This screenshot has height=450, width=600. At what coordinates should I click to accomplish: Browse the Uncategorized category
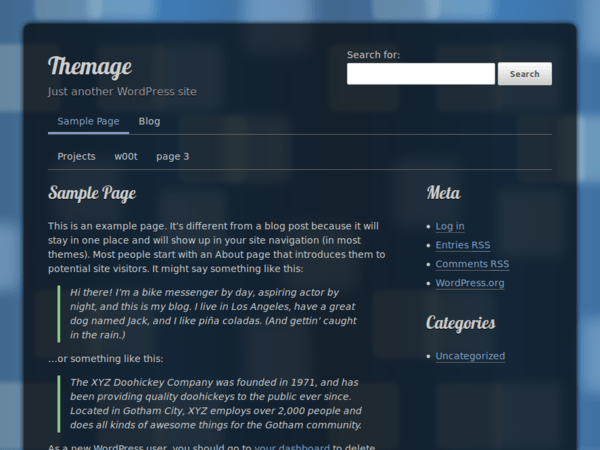pyautogui.click(x=470, y=356)
